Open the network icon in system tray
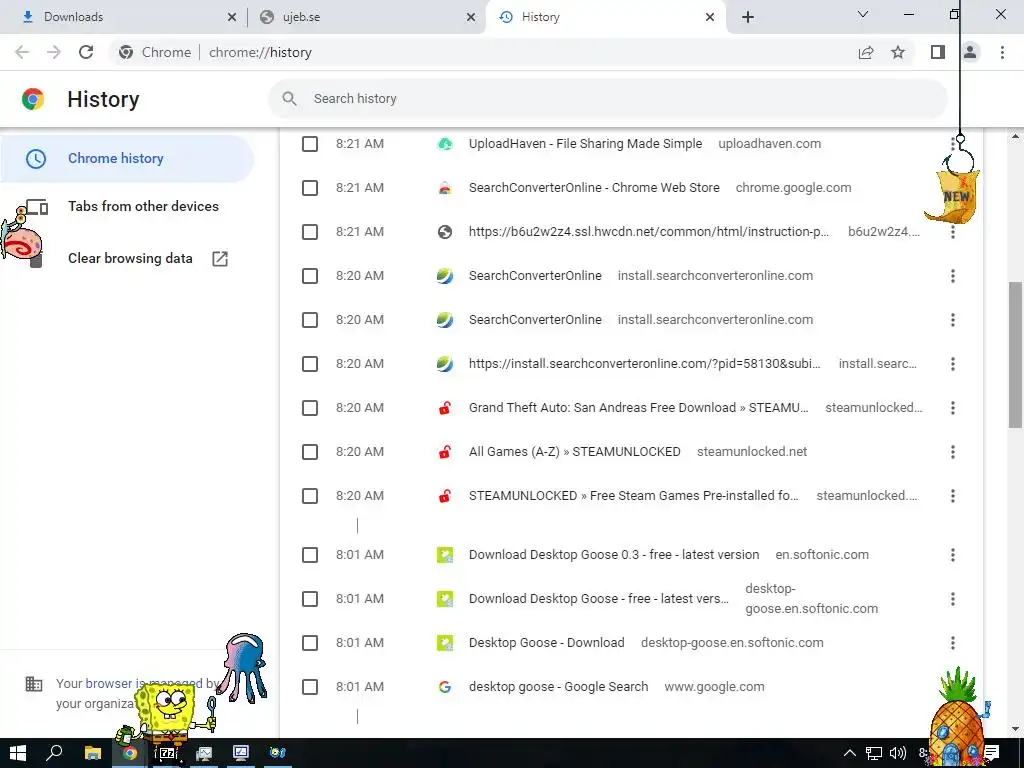This screenshot has height=768, width=1024. point(874,753)
